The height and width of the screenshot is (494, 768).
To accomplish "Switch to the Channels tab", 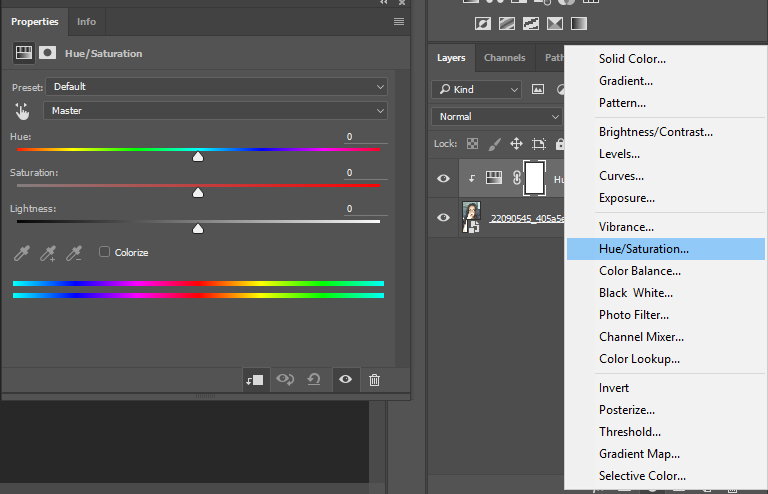I will coord(504,57).
